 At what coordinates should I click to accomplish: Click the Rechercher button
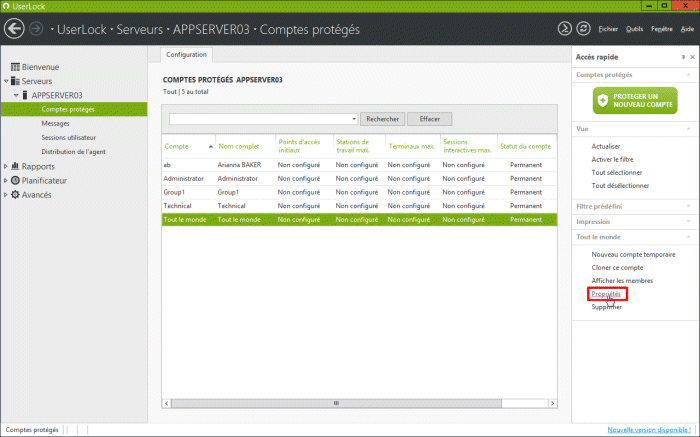(x=383, y=119)
